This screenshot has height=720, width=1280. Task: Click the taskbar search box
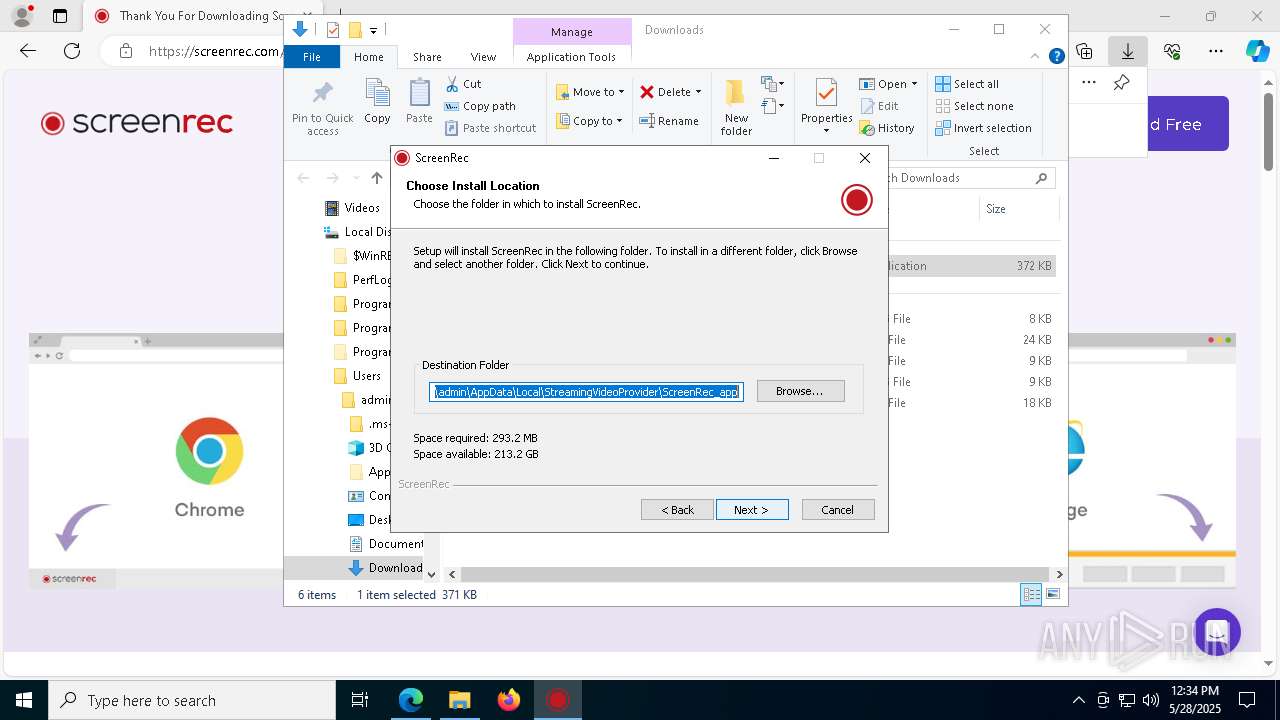pyautogui.click(x=192, y=700)
